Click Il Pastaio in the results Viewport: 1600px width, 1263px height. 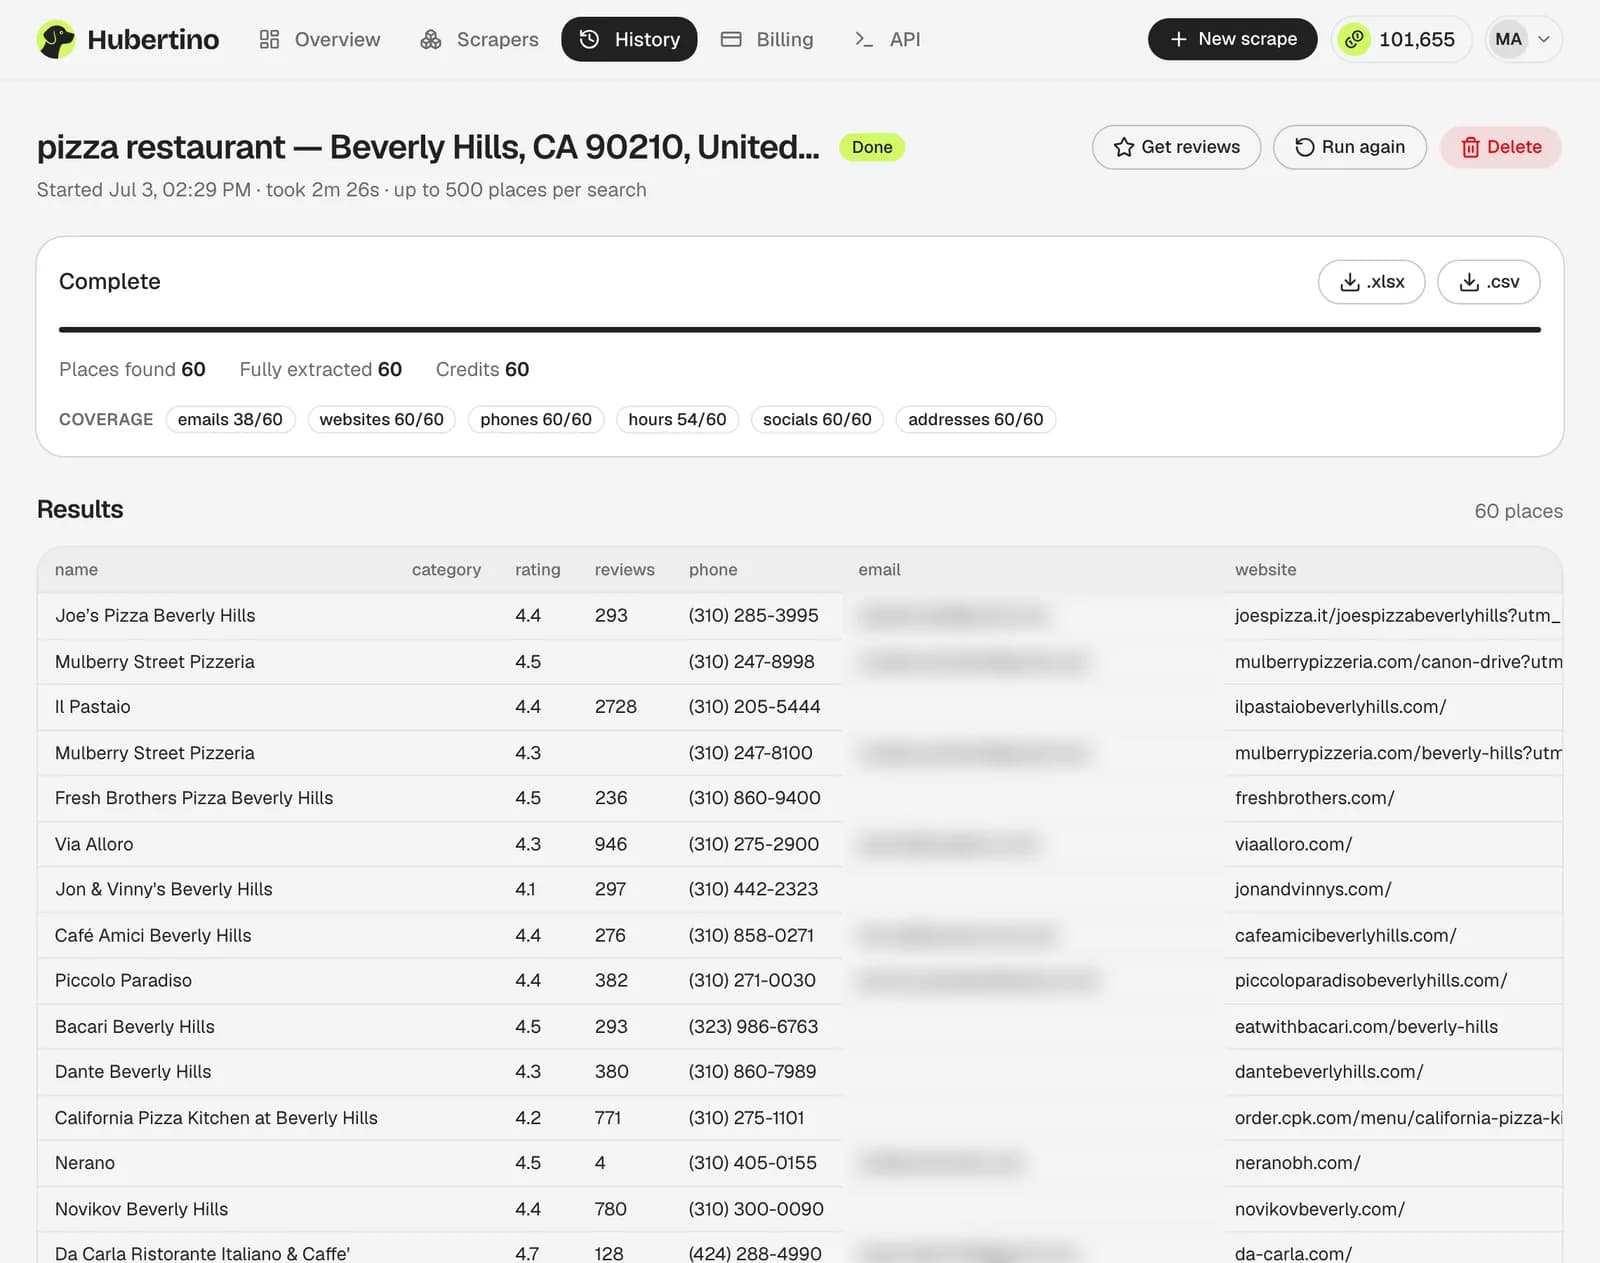[92, 707]
